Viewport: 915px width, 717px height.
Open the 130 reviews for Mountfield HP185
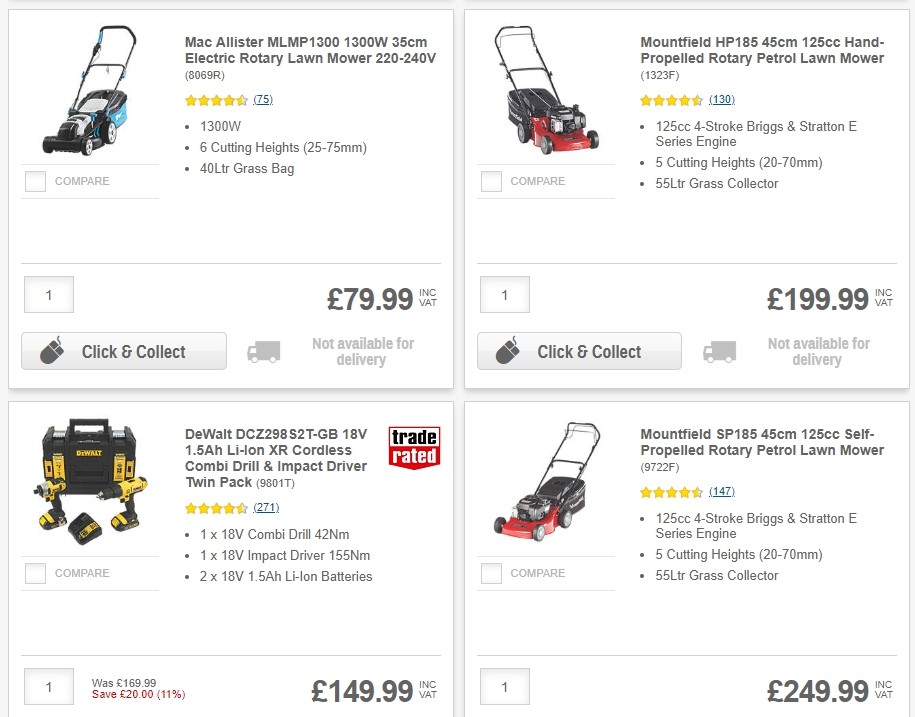coord(723,100)
